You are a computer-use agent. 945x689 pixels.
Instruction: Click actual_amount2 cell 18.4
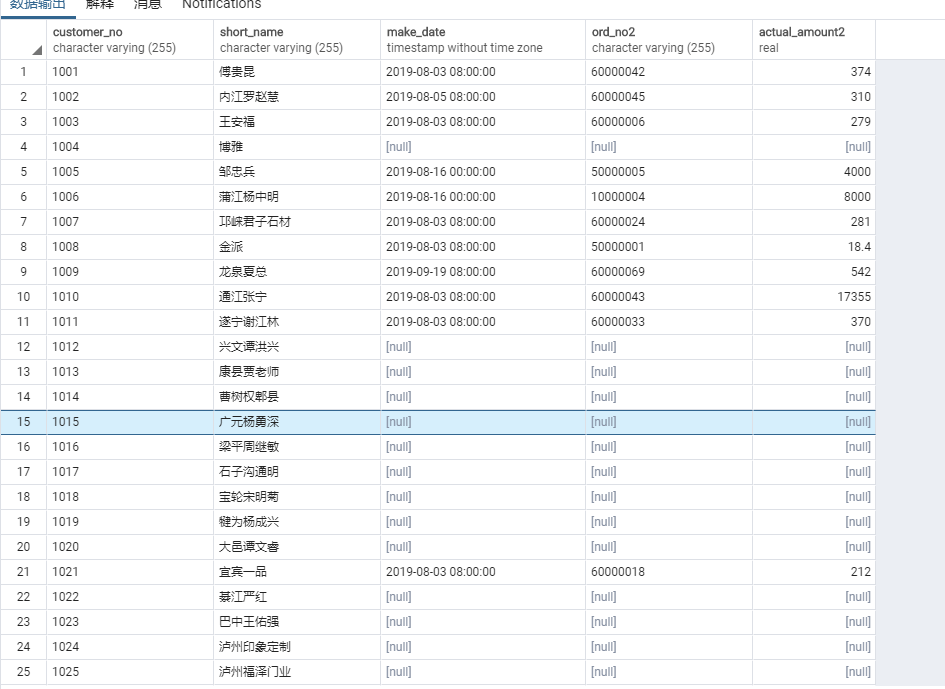pyautogui.click(x=814, y=247)
